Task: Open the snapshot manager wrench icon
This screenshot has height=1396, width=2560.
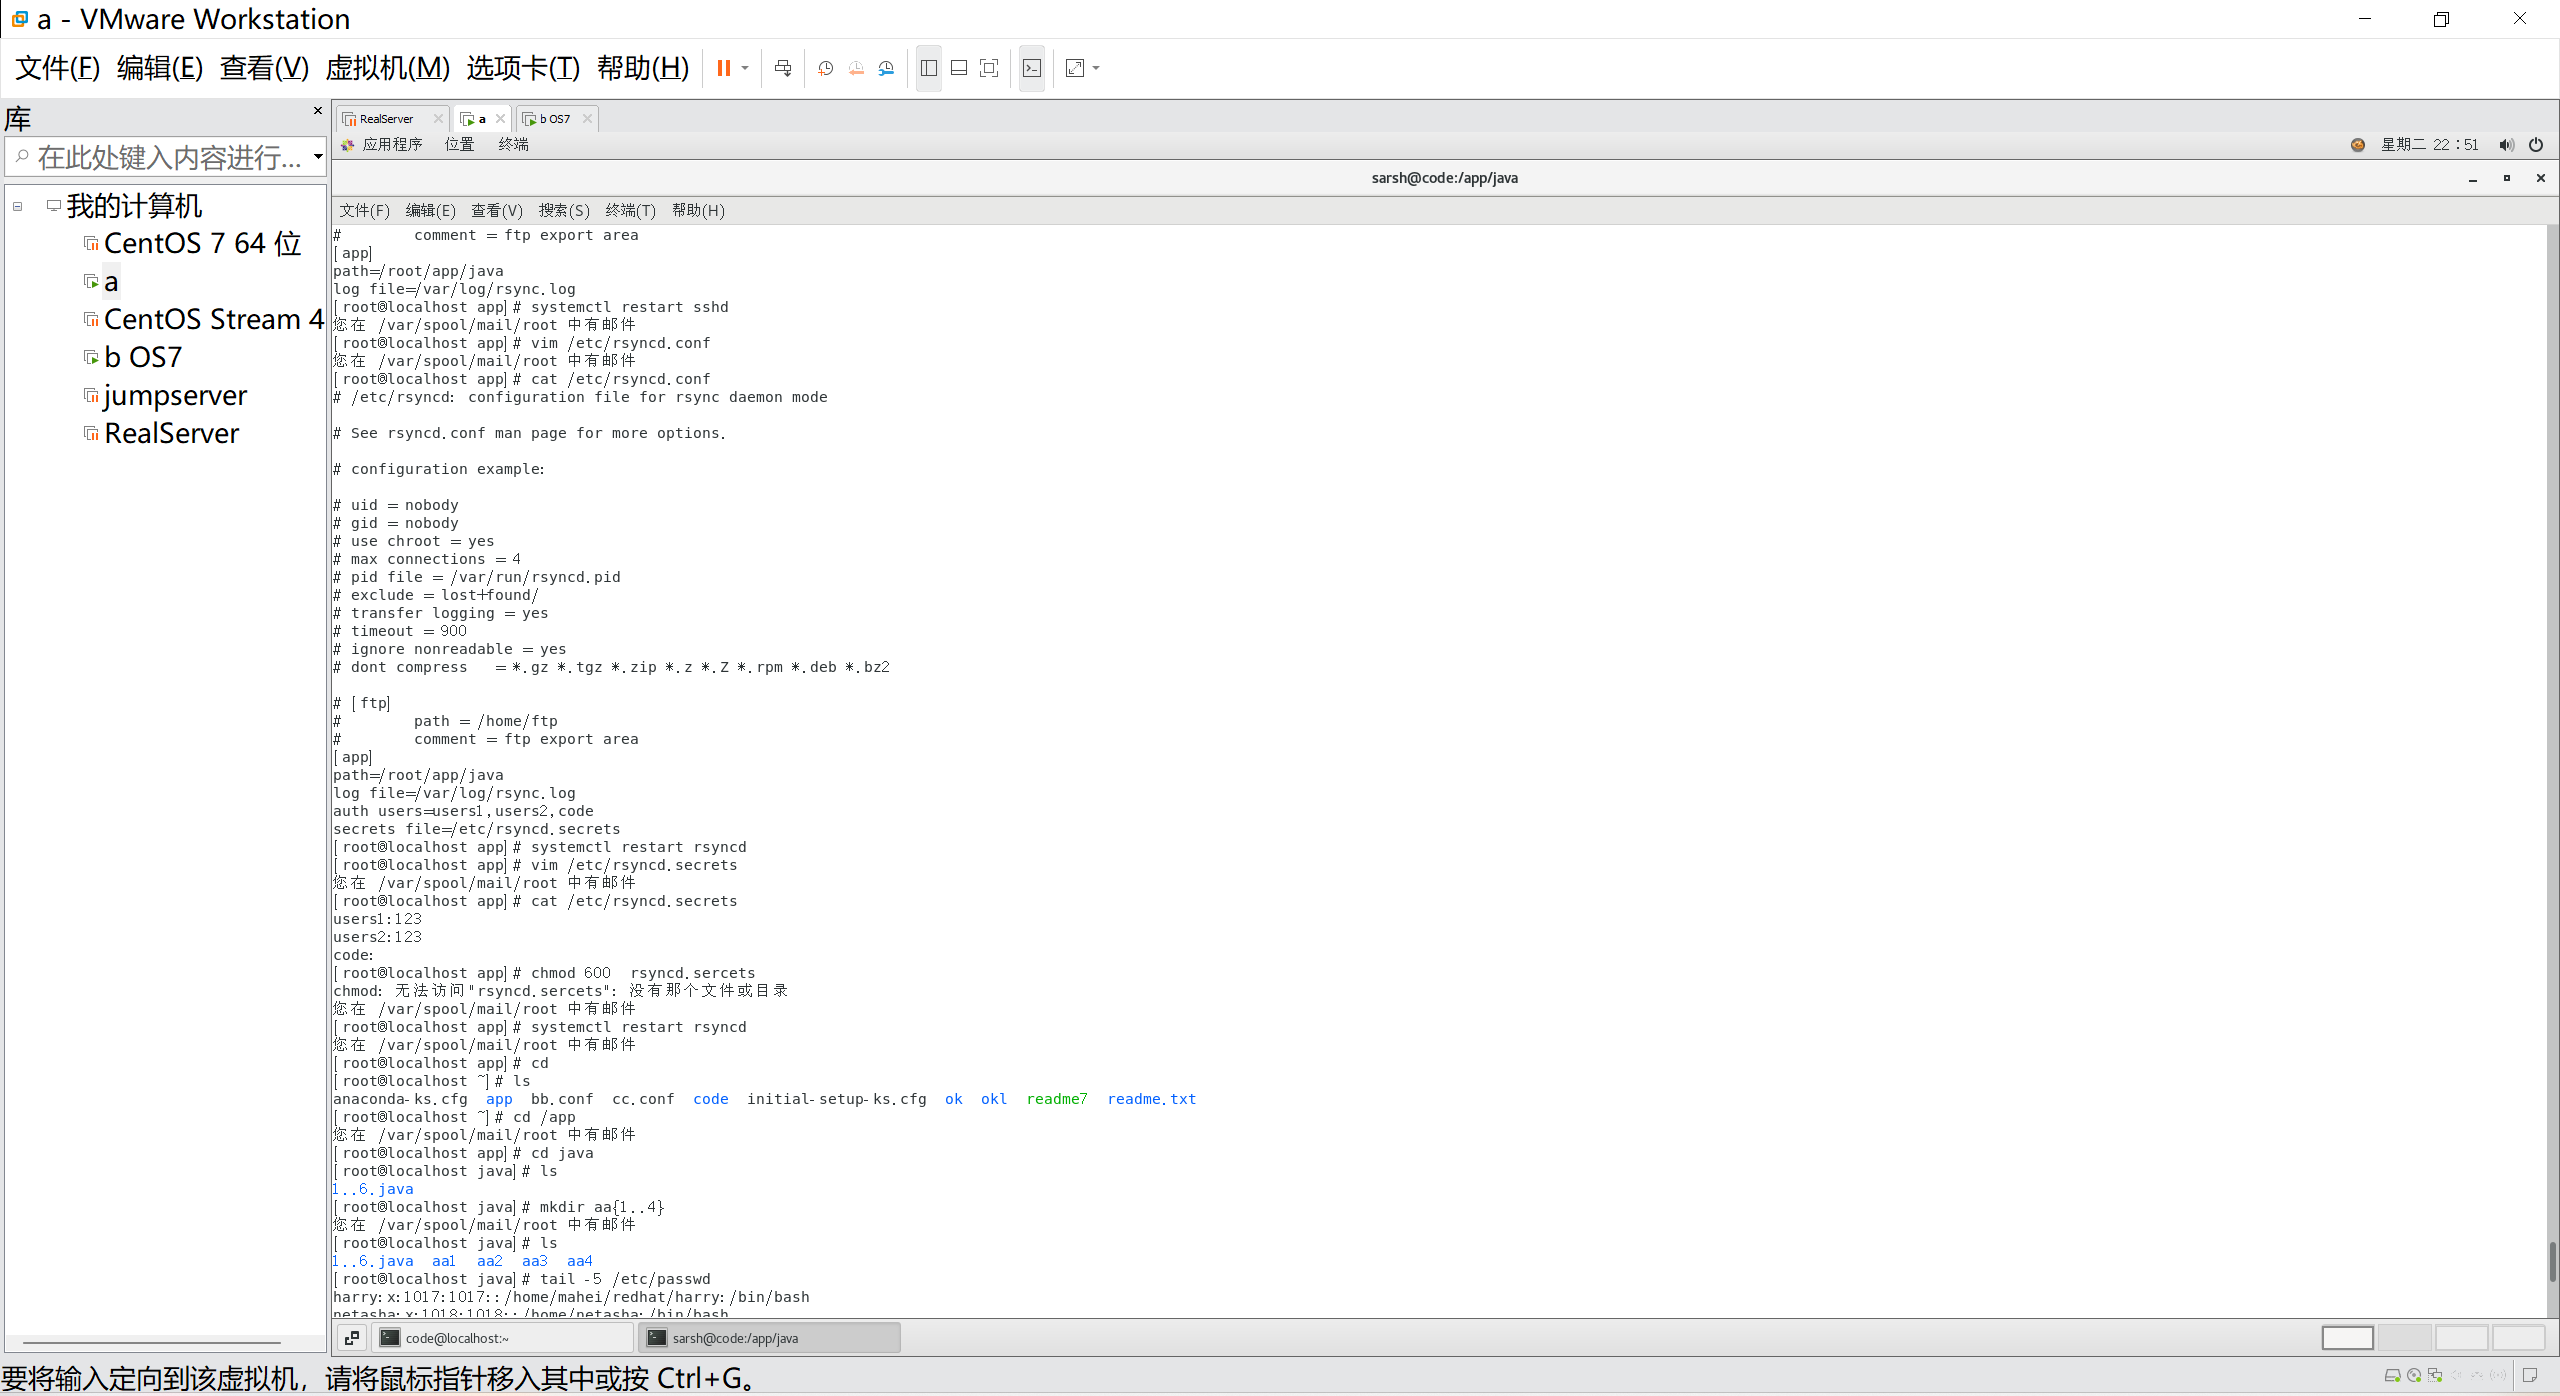Action: (887, 68)
